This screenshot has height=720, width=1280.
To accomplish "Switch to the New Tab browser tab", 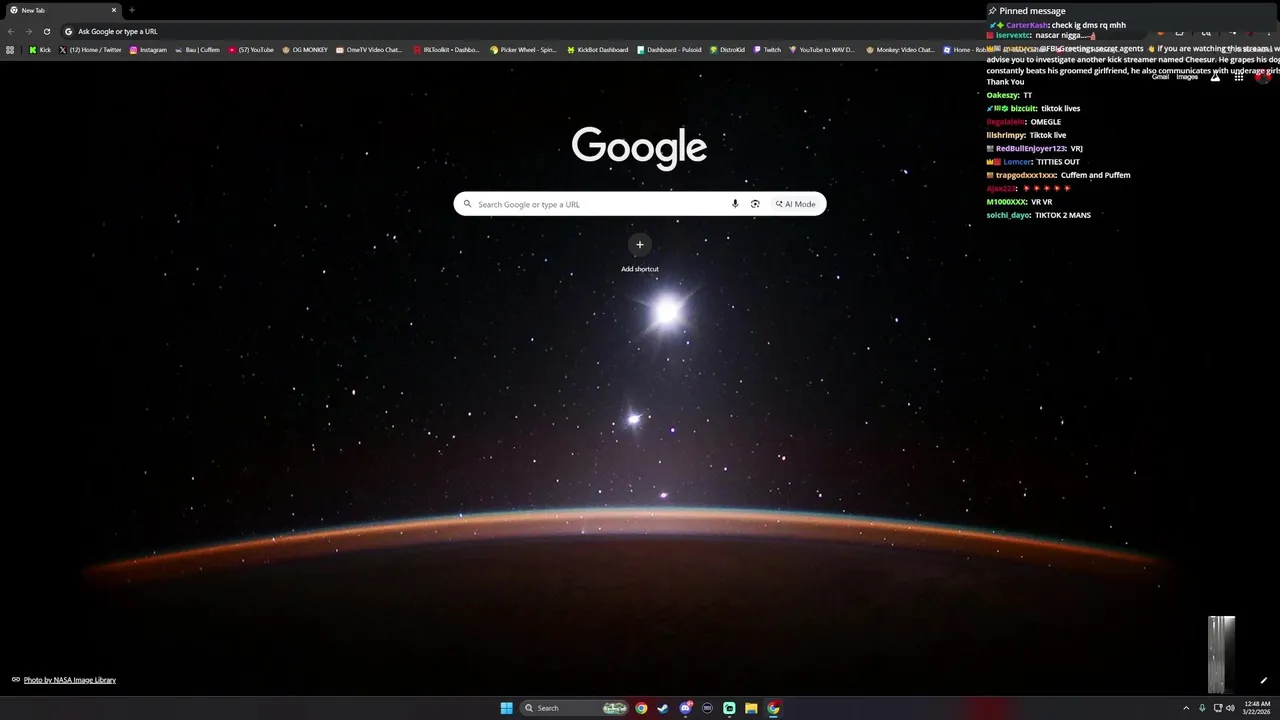I will pos(62,10).
